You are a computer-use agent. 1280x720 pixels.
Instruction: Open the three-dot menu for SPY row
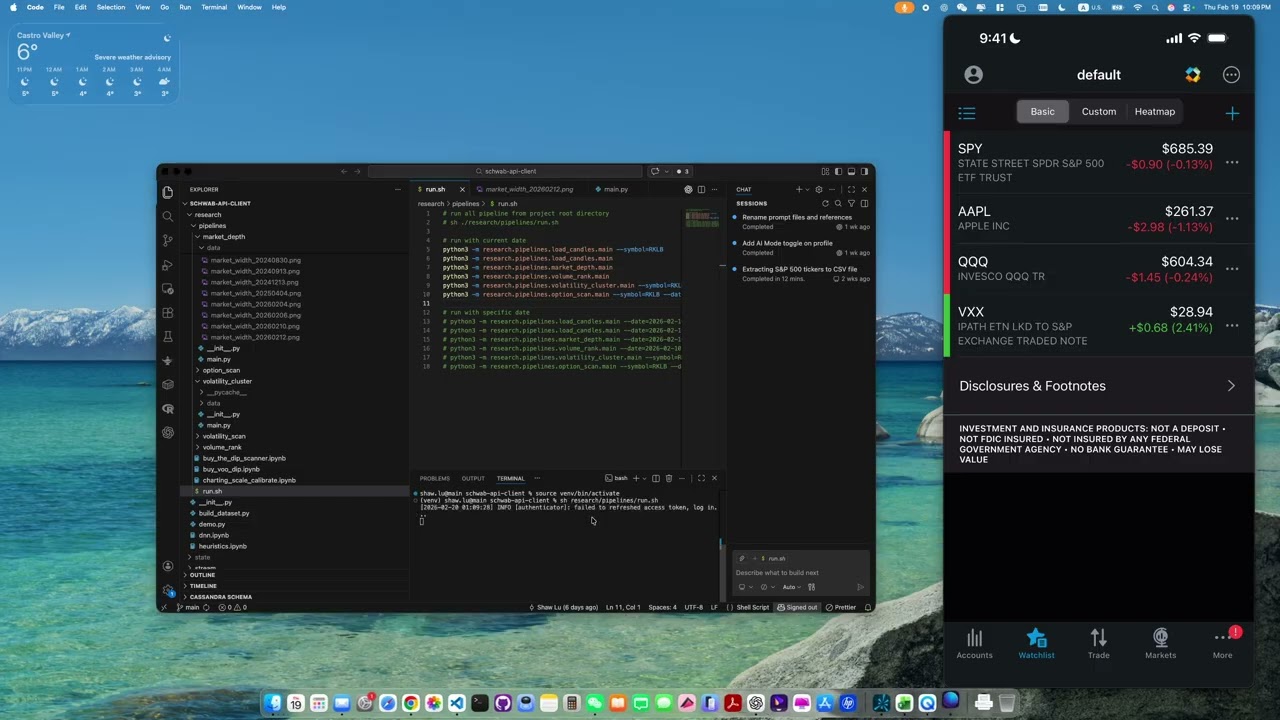coord(1232,163)
